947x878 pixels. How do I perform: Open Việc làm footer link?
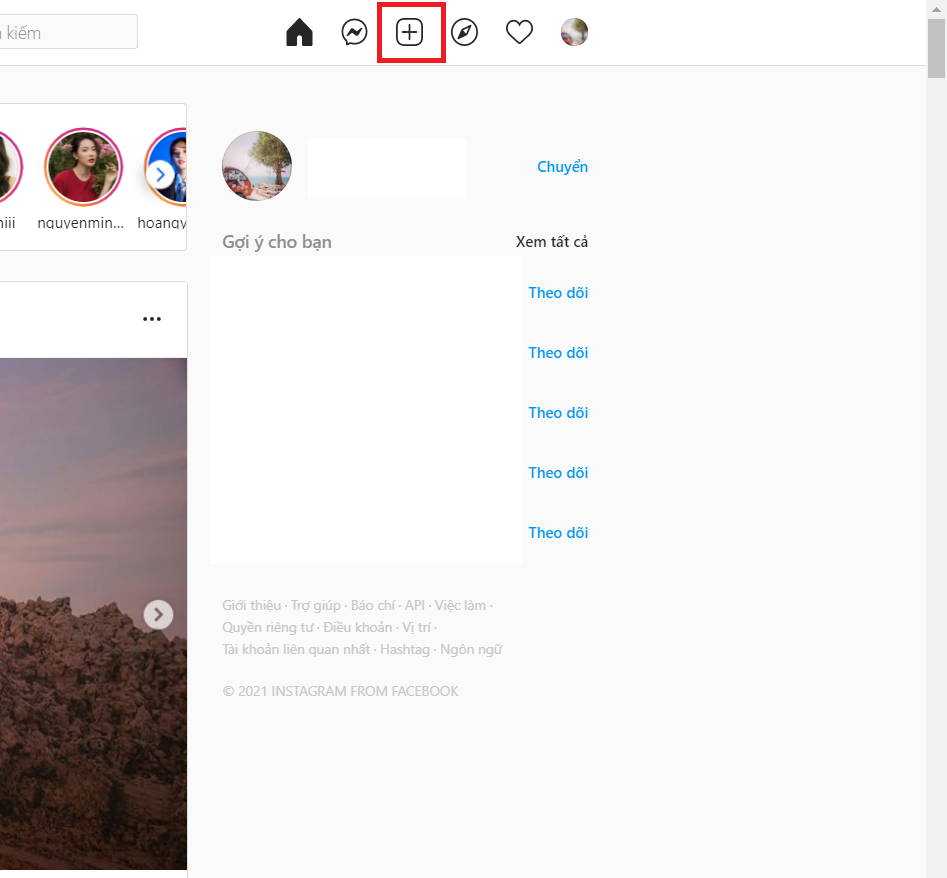pyautogui.click(x=460, y=605)
